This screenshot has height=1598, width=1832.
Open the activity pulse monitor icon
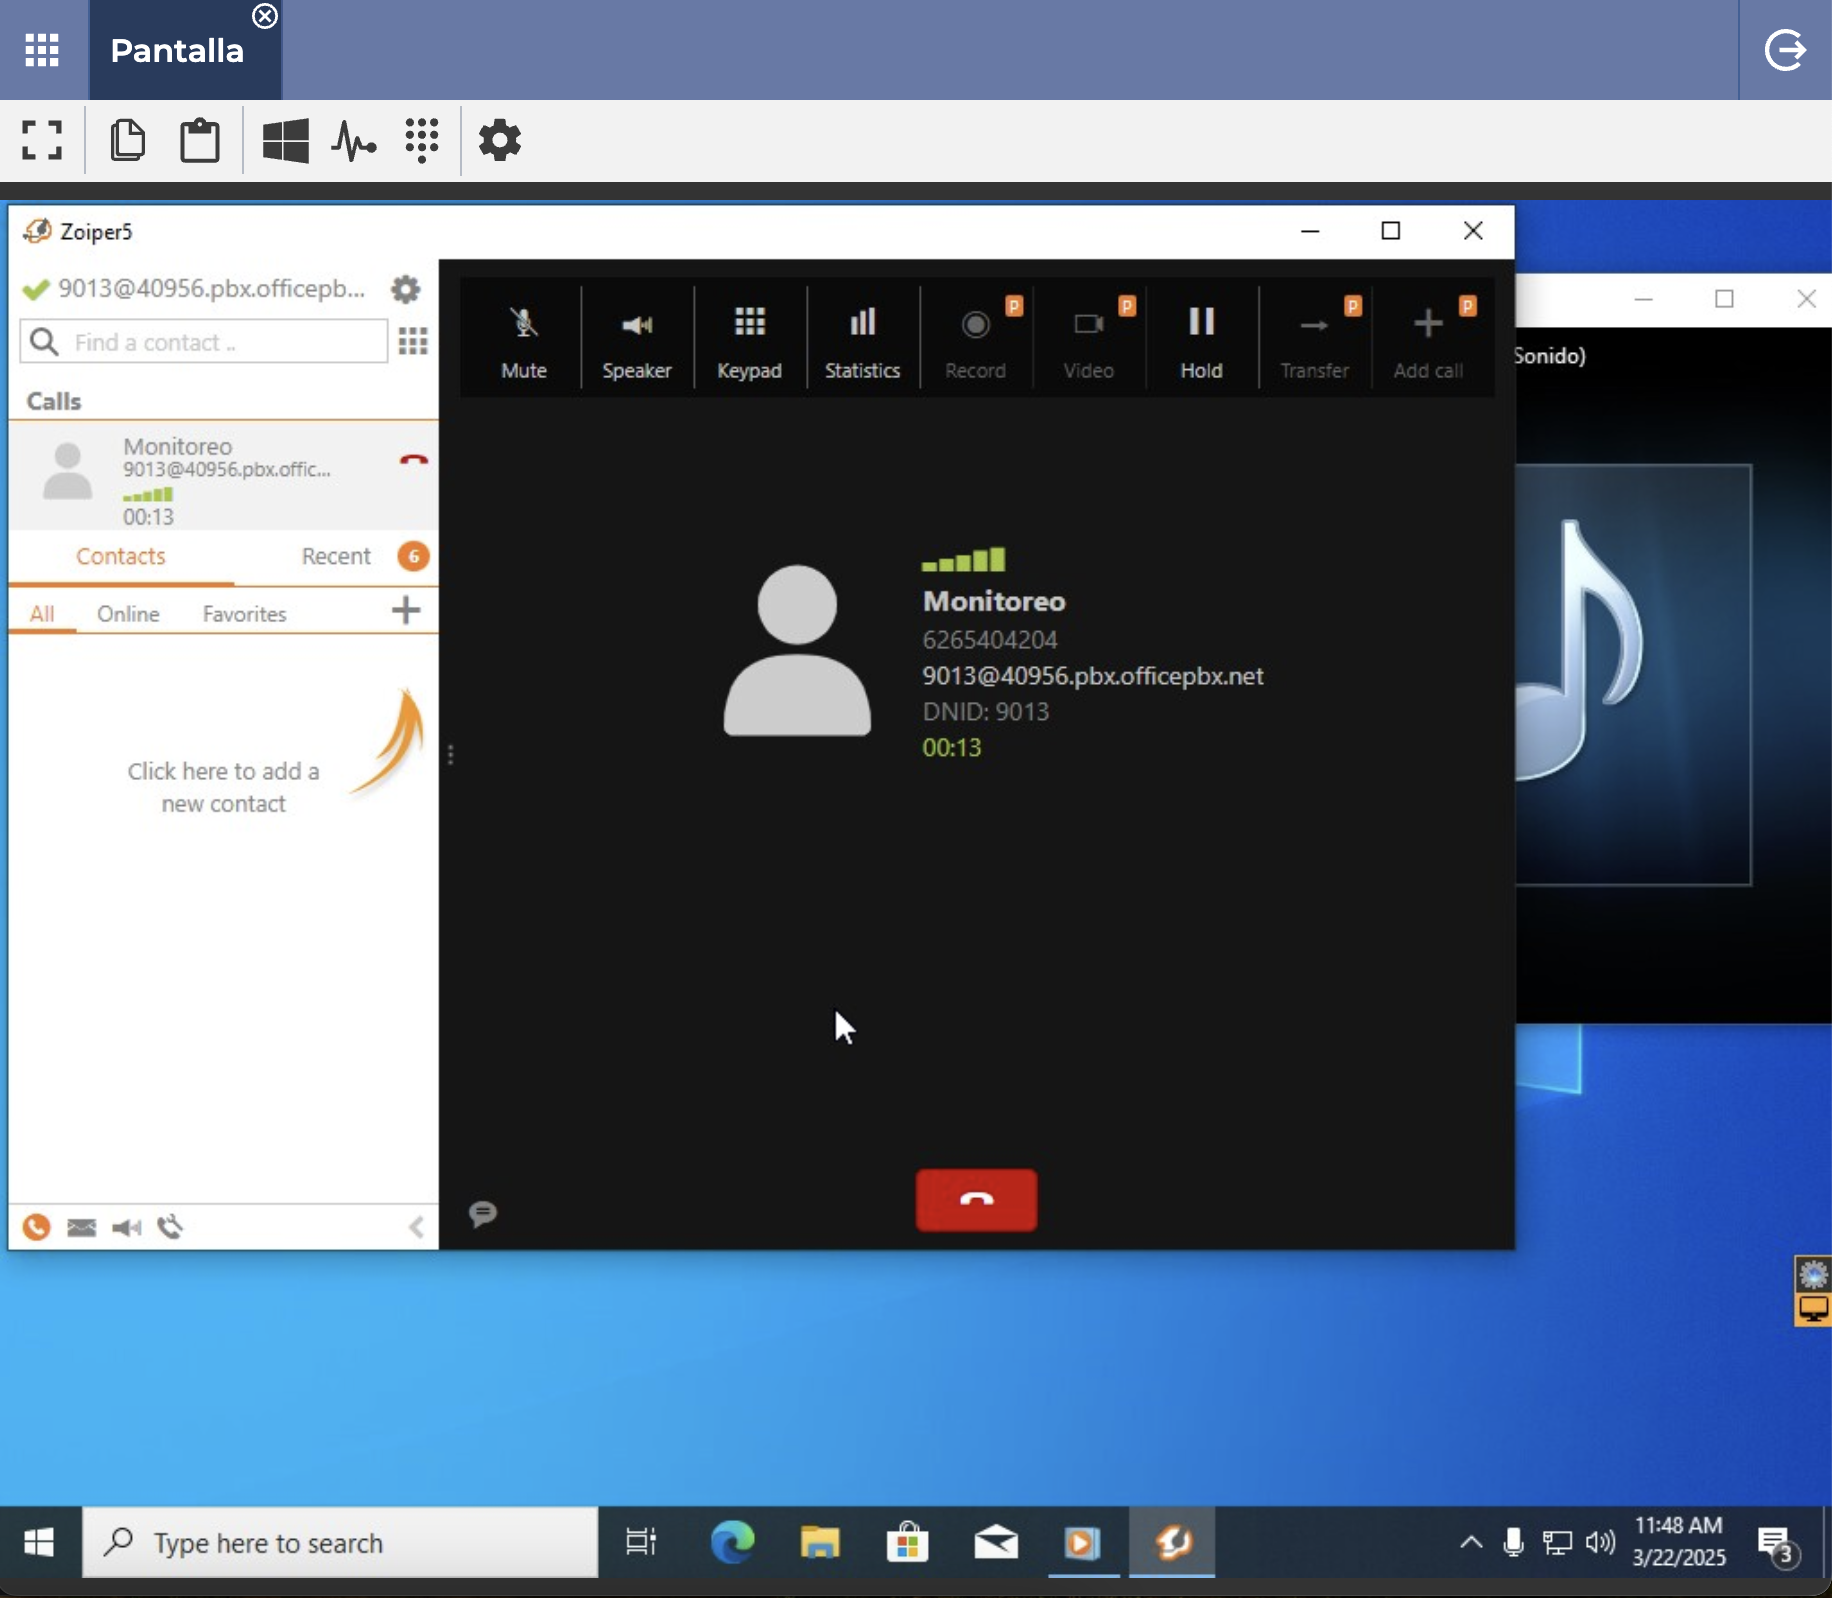(x=354, y=140)
